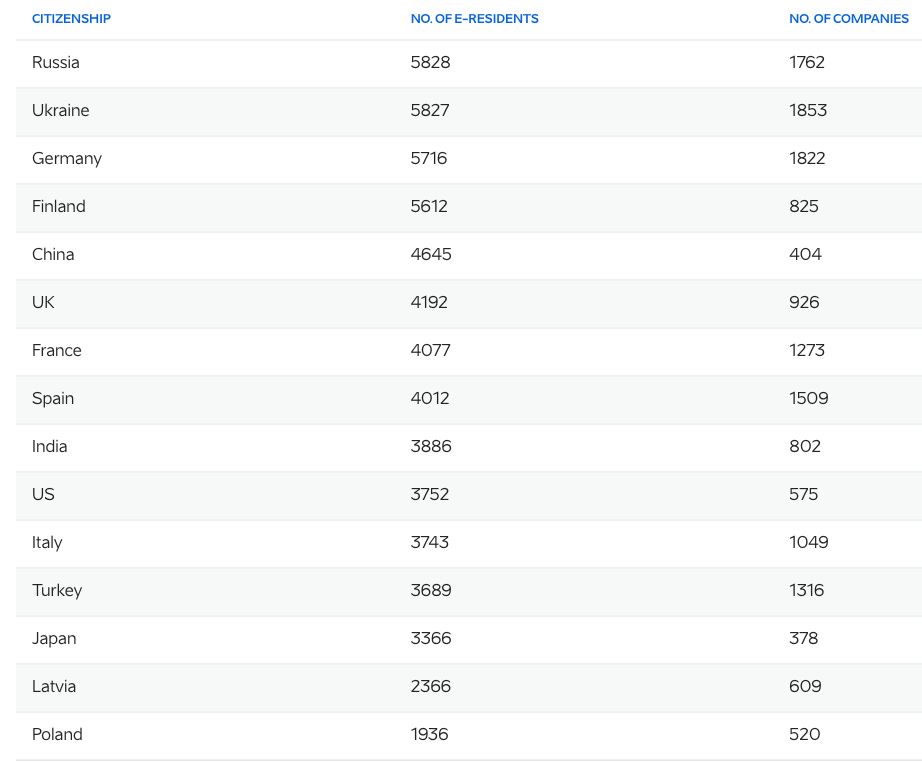Select the Russia row label

coord(56,62)
